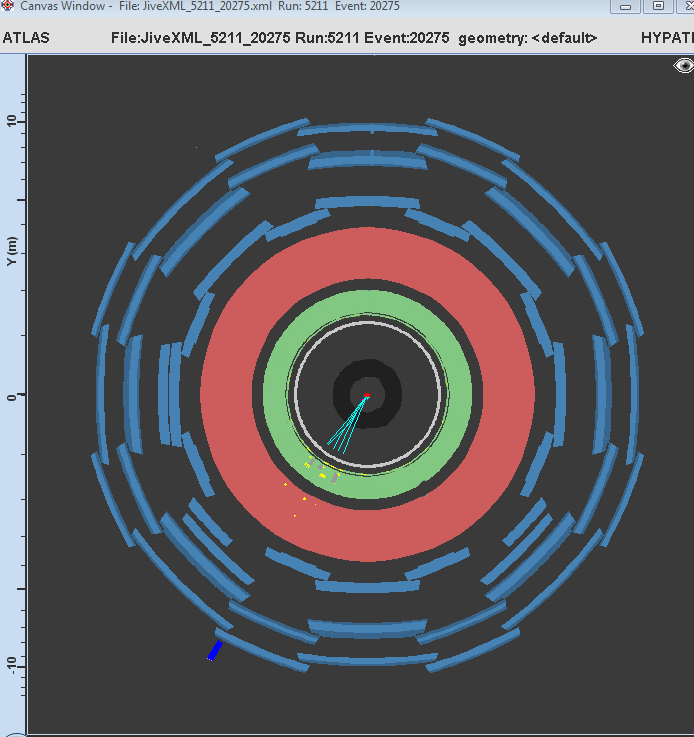This screenshot has height=737, width=694.
Task: Click the blue muon hit marker
Action: click(213, 651)
